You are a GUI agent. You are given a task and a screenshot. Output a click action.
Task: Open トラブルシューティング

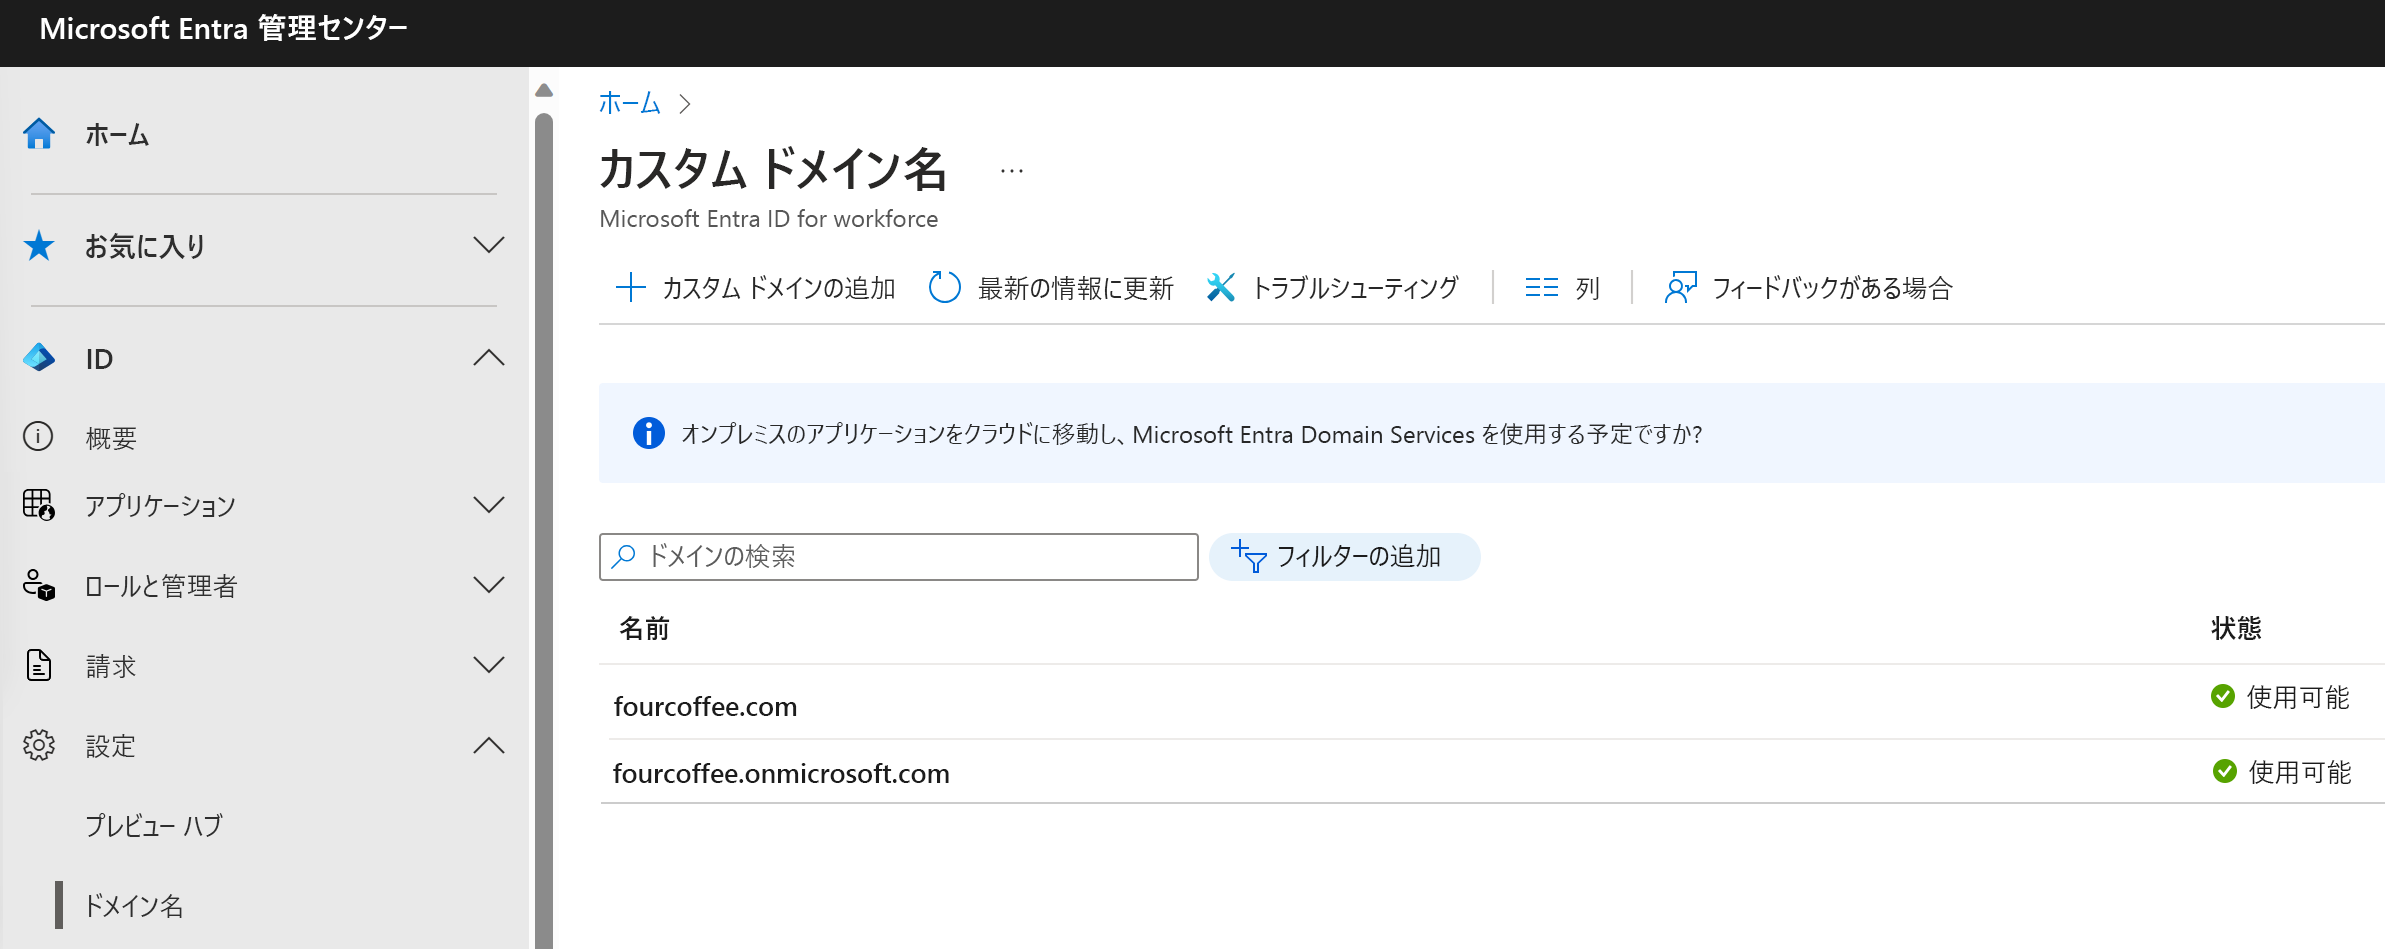pos(1332,288)
